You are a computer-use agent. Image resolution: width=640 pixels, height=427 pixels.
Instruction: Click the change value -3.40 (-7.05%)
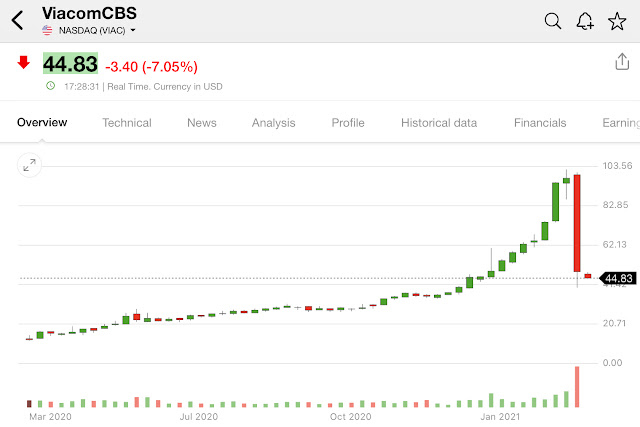click(151, 67)
